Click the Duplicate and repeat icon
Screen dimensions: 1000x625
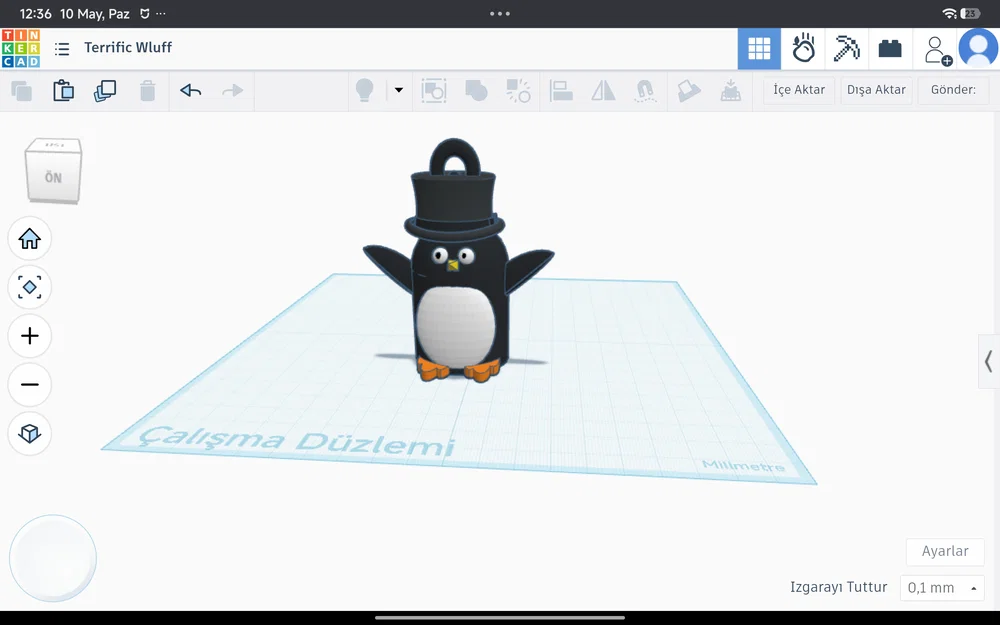(x=105, y=91)
